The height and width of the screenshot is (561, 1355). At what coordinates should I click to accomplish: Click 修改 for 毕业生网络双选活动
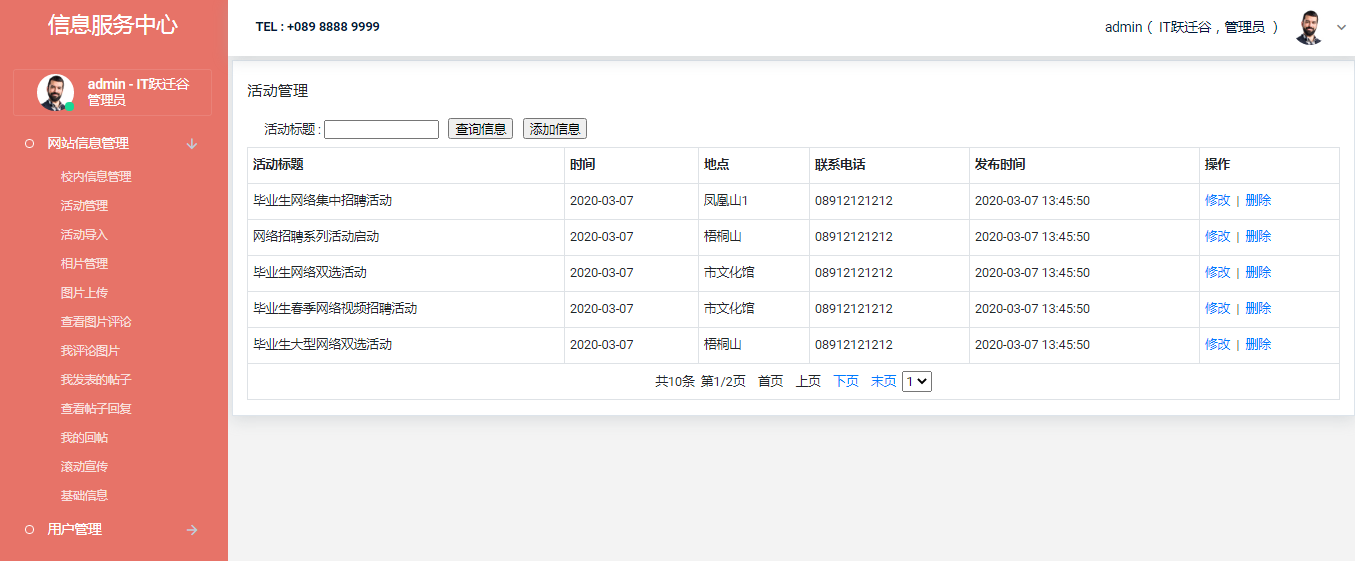[x=1217, y=273]
